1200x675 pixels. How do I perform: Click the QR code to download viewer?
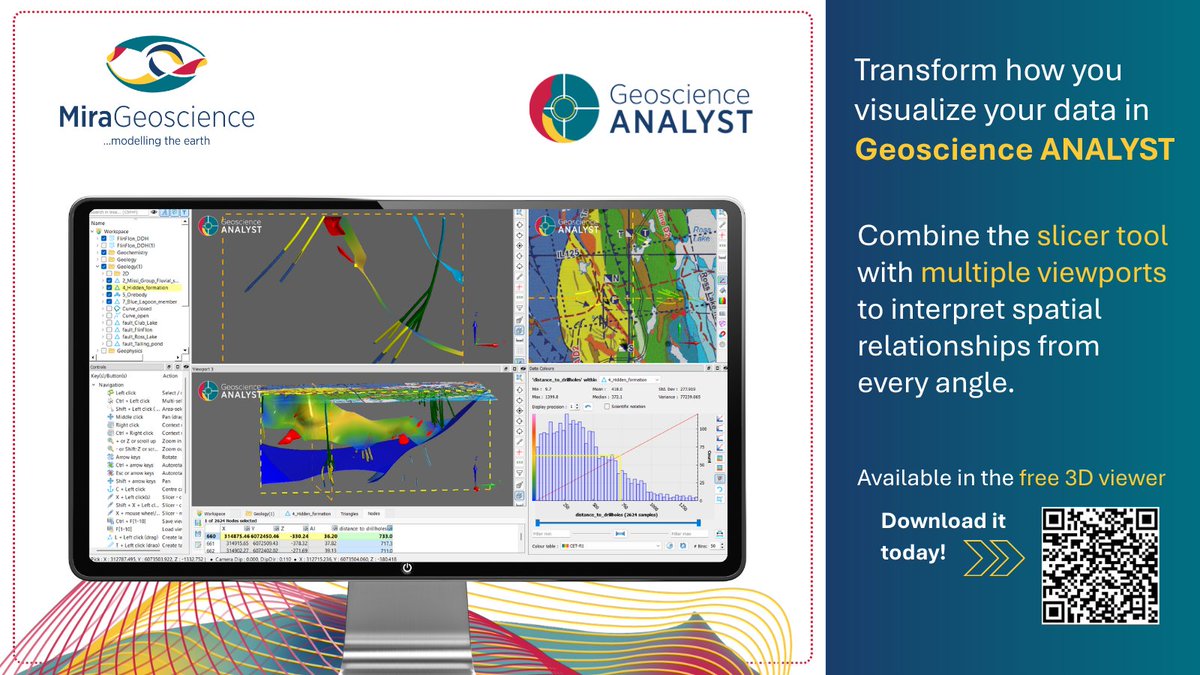point(1100,565)
